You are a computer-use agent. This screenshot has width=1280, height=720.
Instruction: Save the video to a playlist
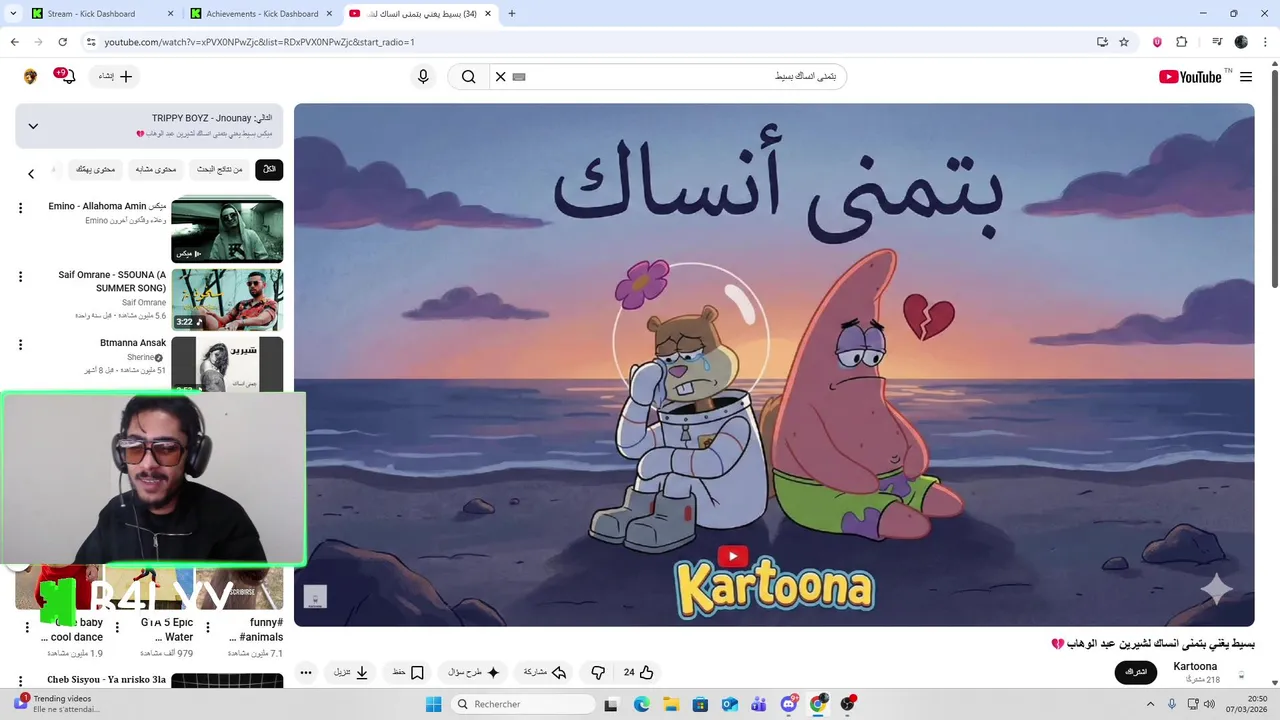pos(408,672)
